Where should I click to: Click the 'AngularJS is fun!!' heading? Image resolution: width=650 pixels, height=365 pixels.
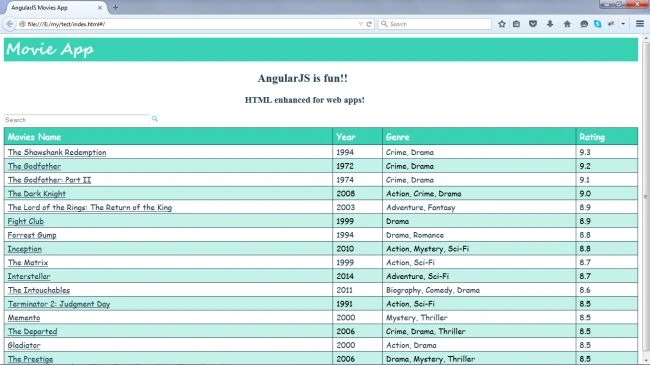point(303,78)
